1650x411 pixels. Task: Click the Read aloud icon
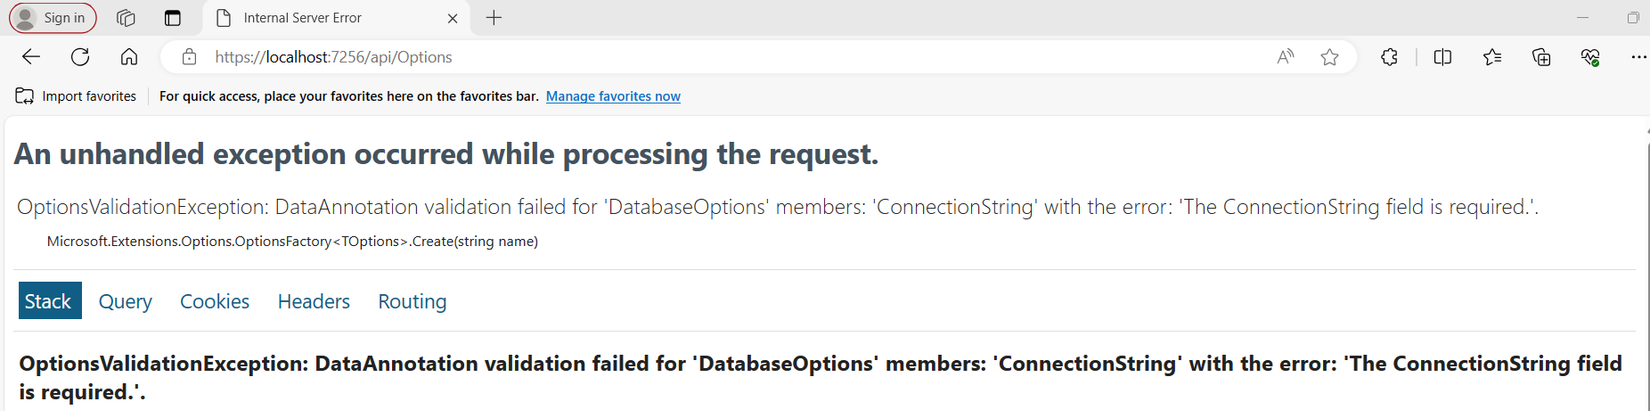click(1285, 57)
